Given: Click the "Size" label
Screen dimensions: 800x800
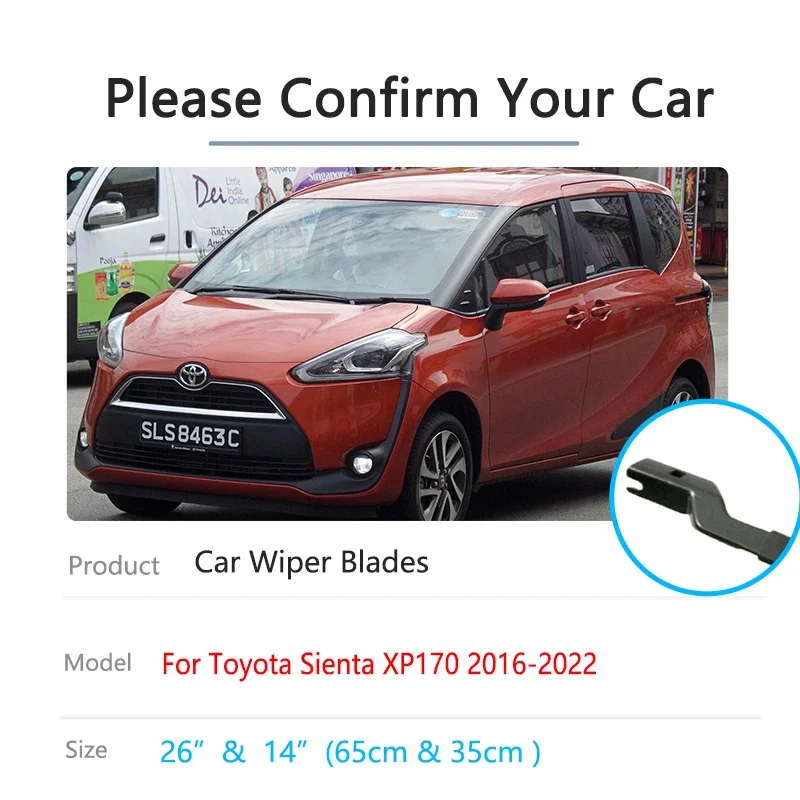Looking at the screenshot, I should pos(86,750).
